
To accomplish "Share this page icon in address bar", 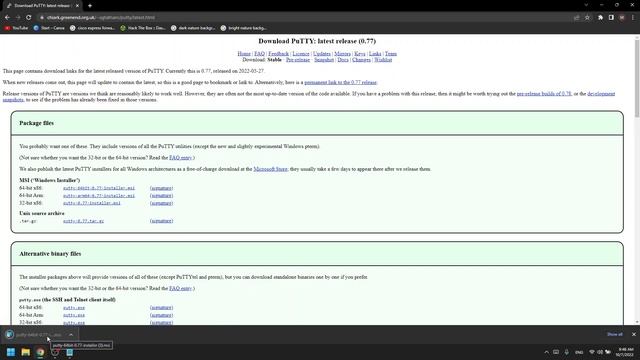I will pos(576,18).
